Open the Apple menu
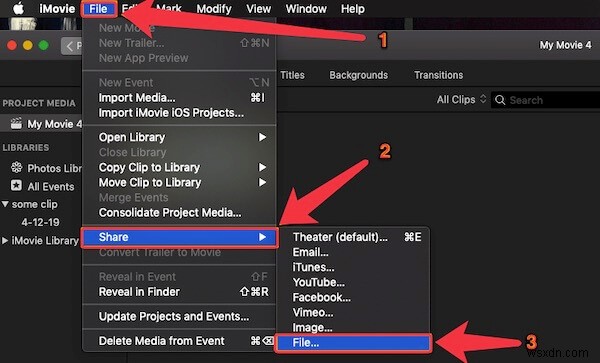The width and height of the screenshot is (600, 363). (18, 8)
